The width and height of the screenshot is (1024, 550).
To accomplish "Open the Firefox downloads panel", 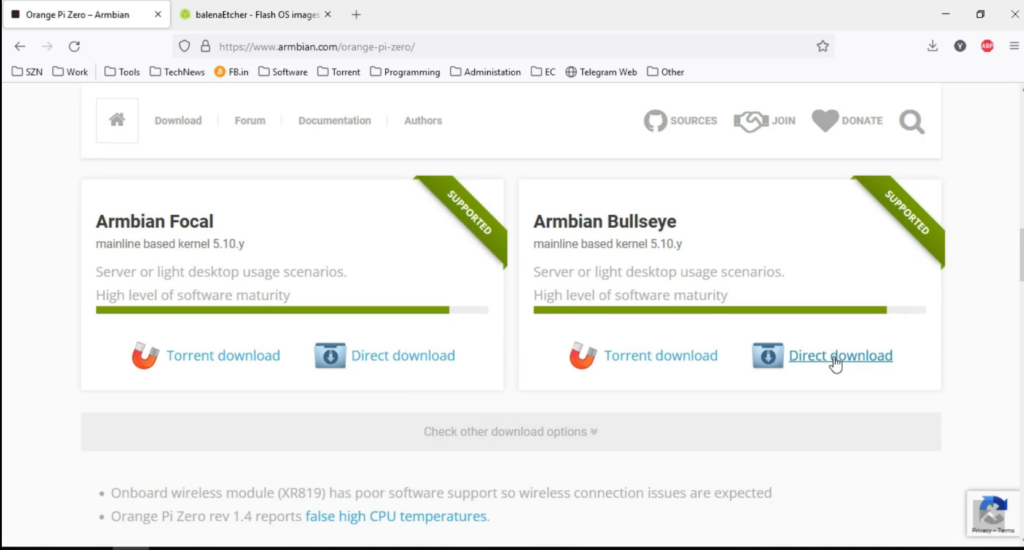I will [932, 46].
